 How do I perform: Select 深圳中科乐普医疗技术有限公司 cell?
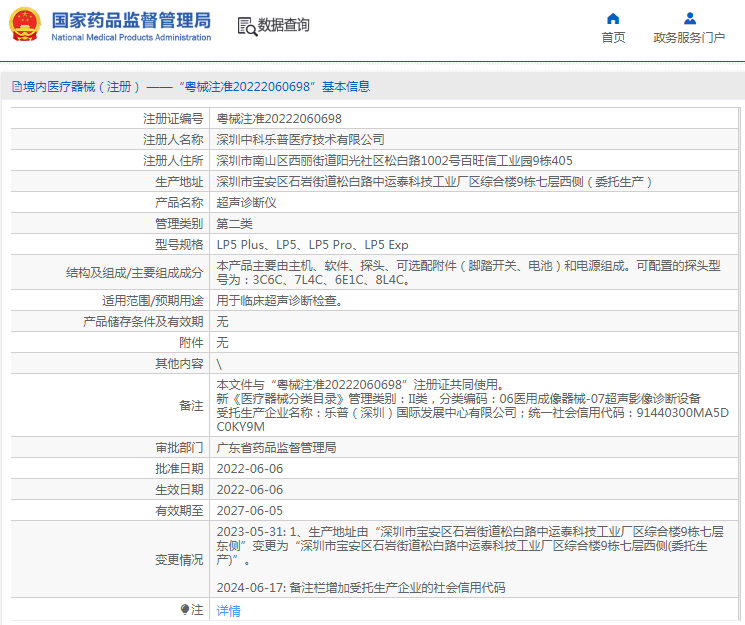click(300, 139)
